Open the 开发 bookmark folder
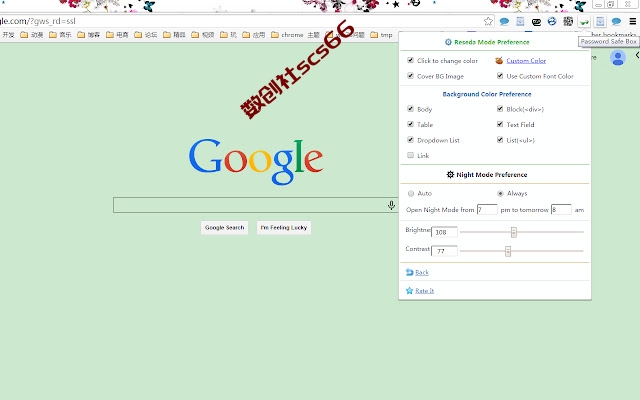640x400 pixels. pos(8,35)
